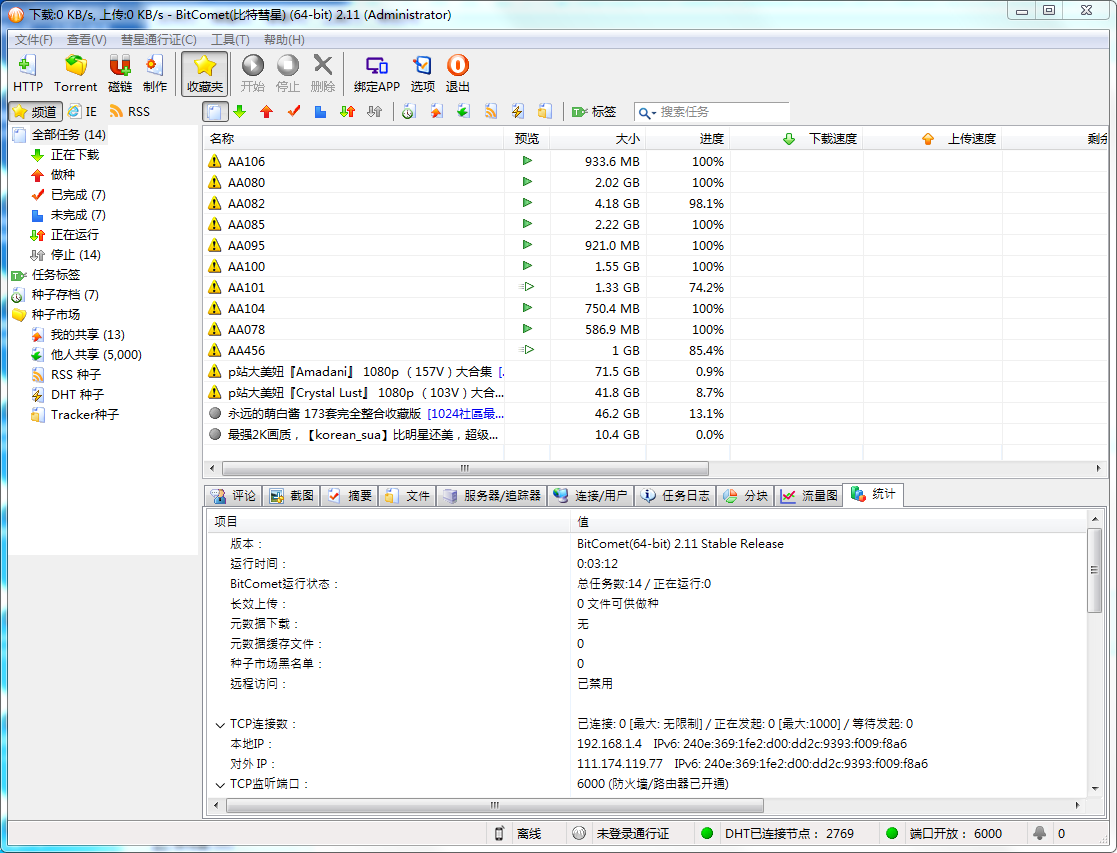Switch to the 流量图 traffic graph tab

(x=809, y=495)
